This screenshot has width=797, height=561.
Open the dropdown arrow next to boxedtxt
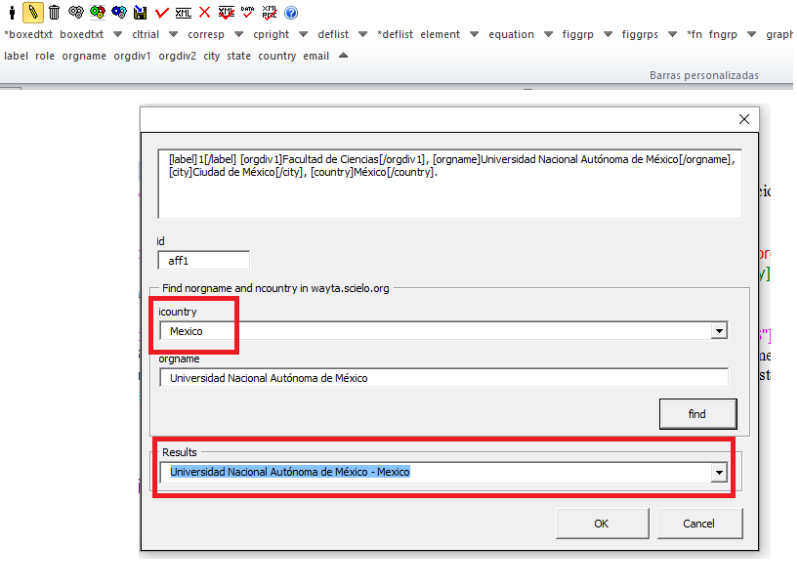coord(116,35)
